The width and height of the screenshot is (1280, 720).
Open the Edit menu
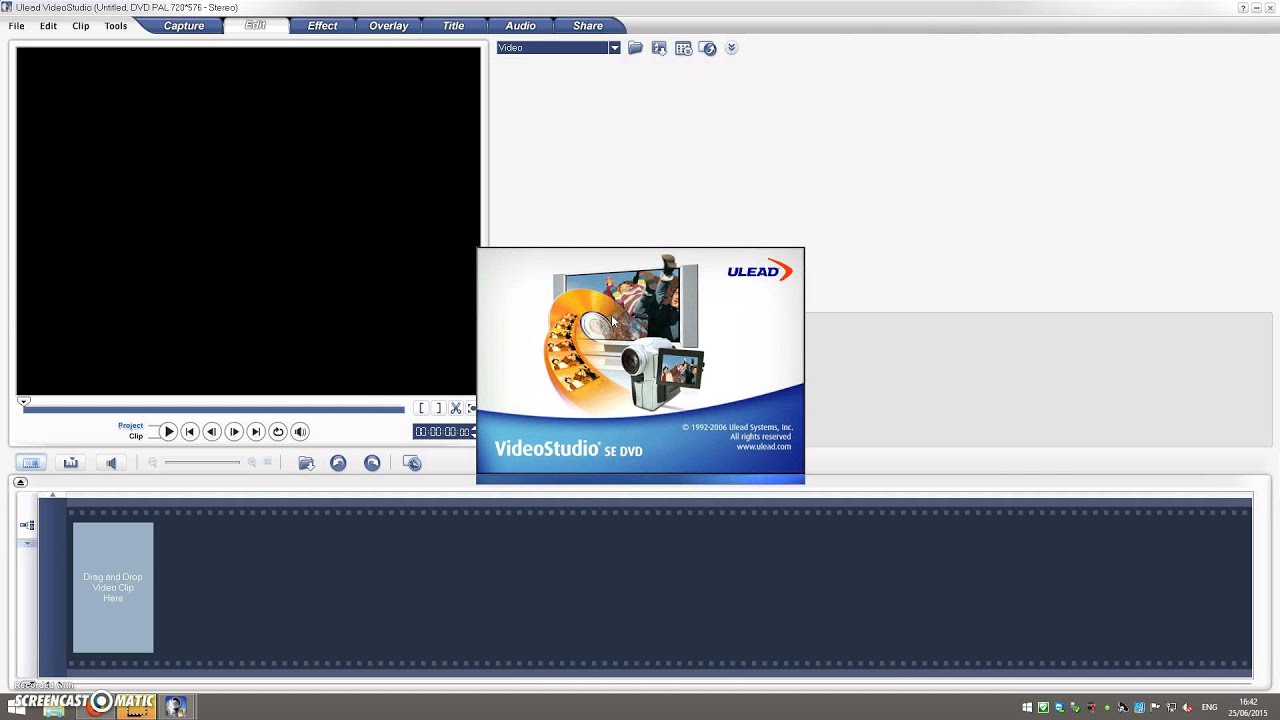pyautogui.click(x=48, y=26)
